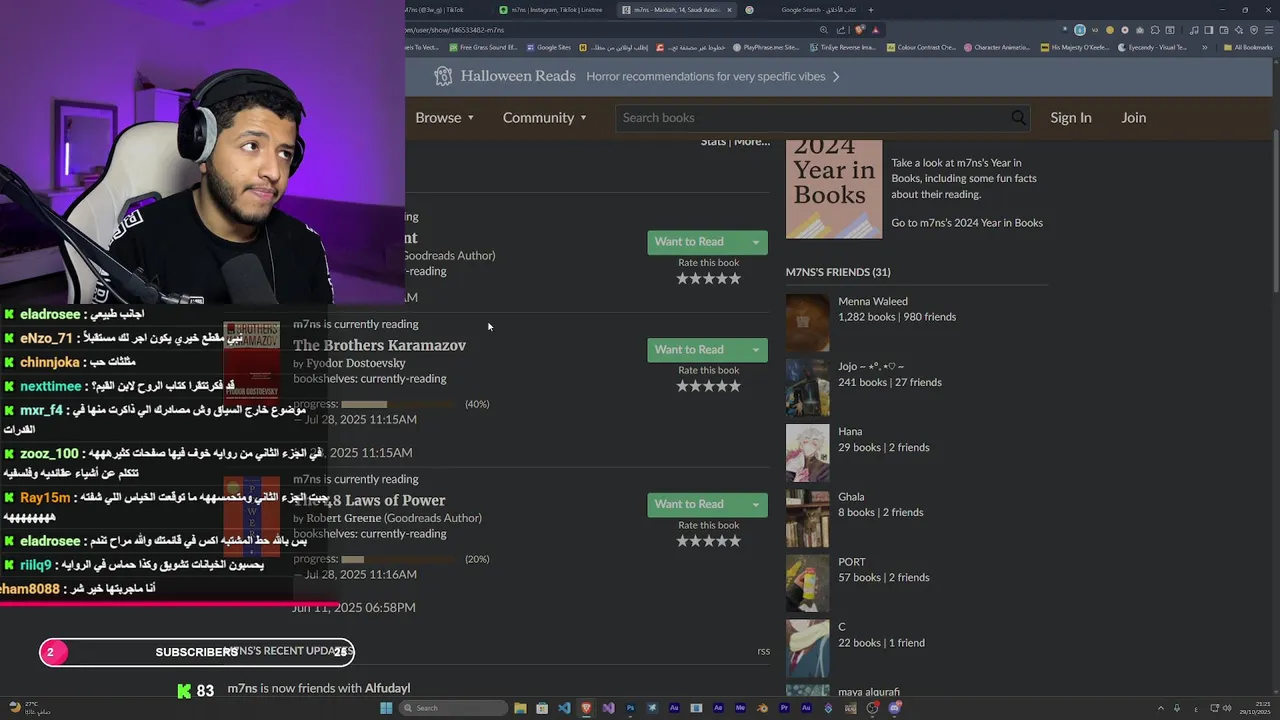The width and height of the screenshot is (1280, 720).
Task: Switch to m7ns Linktree tab
Action: tap(550, 10)
